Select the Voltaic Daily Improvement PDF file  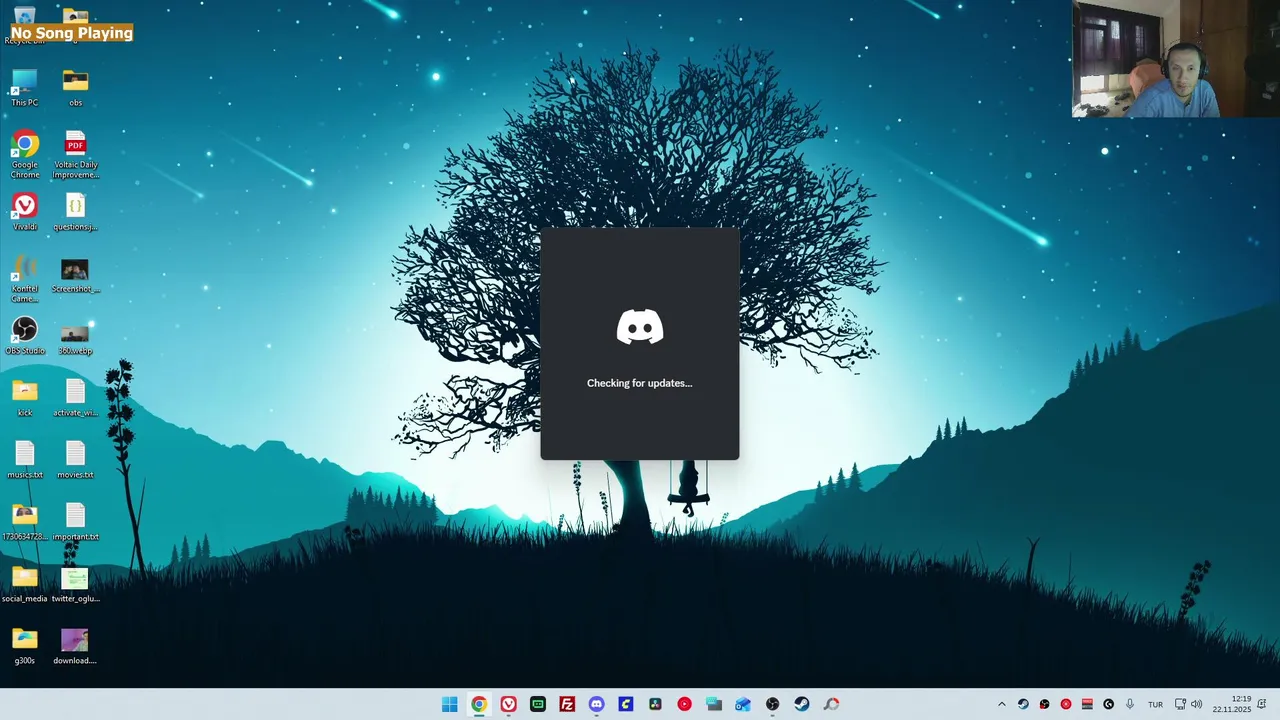(x=75, y=155)
